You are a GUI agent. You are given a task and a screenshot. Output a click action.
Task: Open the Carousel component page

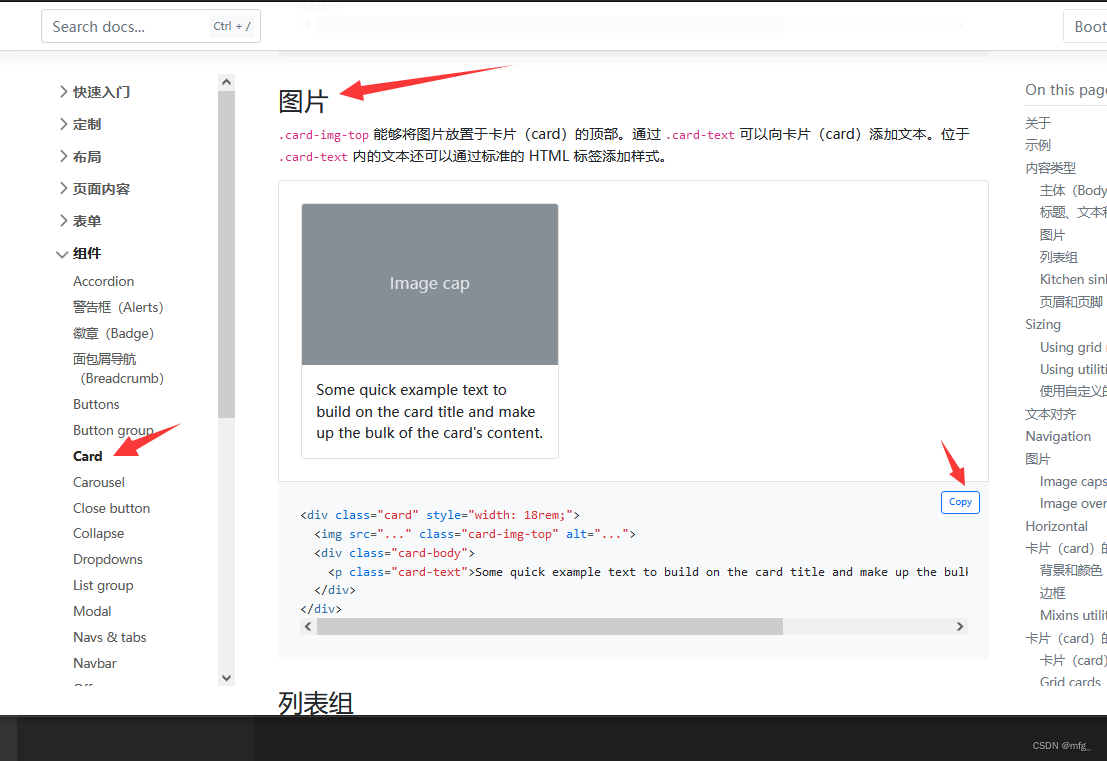coord(98,481)
